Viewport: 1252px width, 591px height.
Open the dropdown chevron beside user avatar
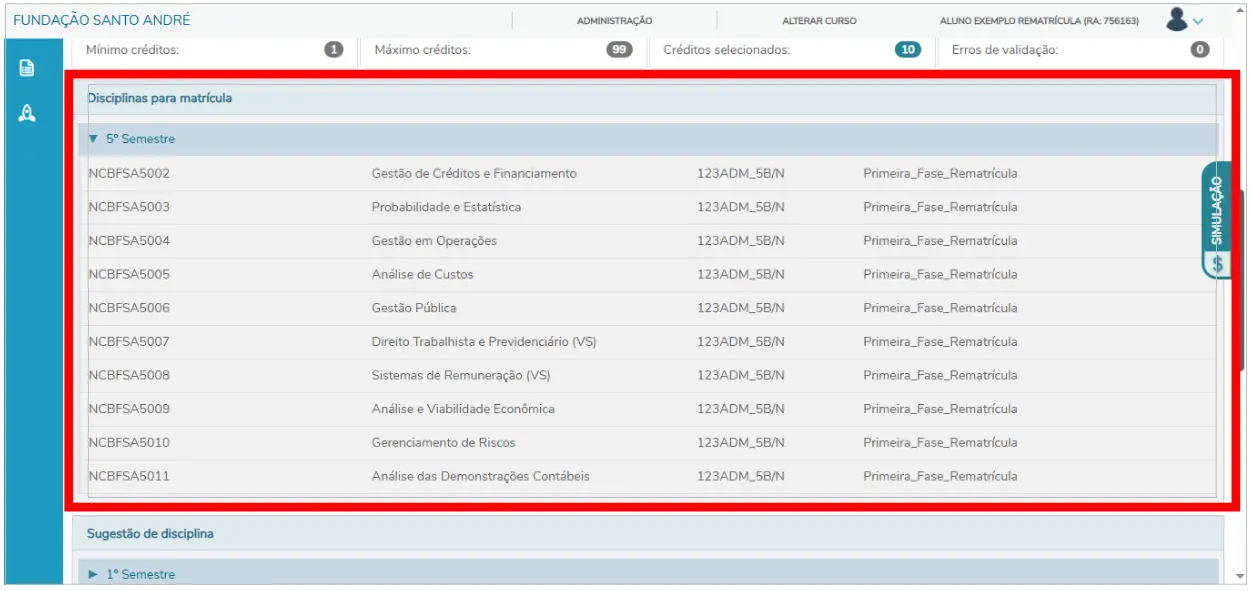point(1198,21)
